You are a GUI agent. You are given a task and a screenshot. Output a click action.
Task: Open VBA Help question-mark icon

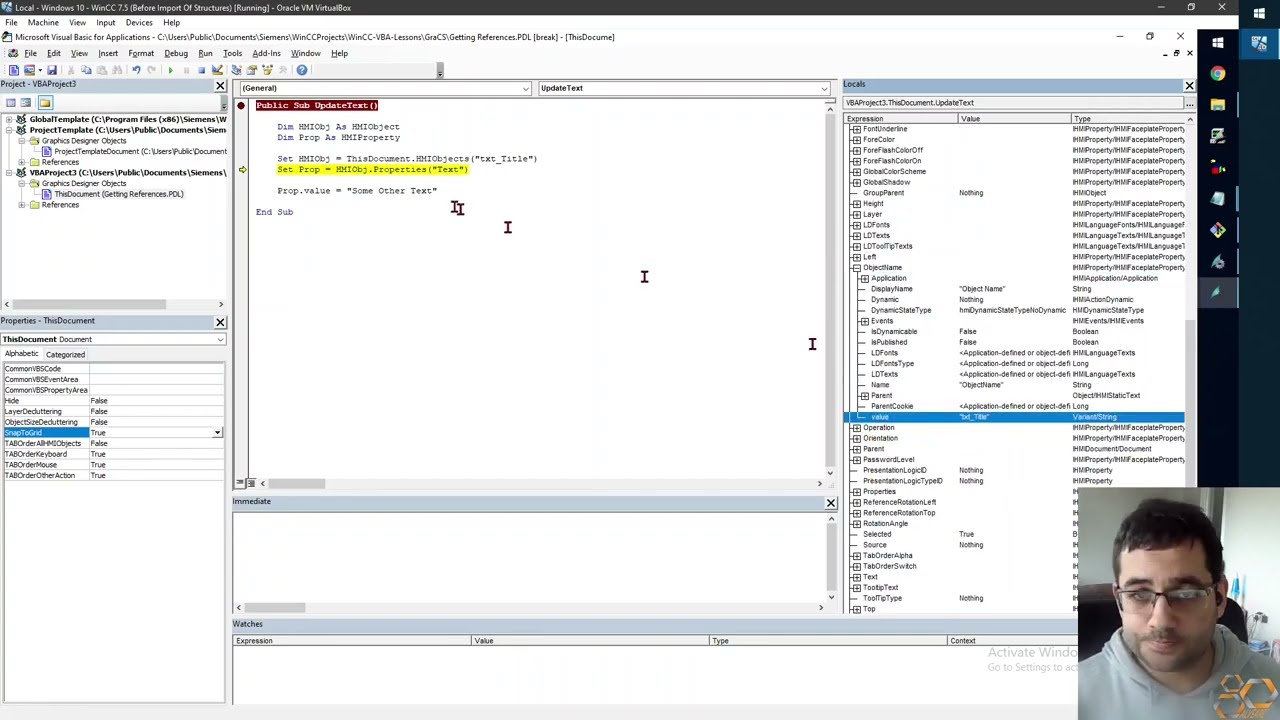click(302, 70)
